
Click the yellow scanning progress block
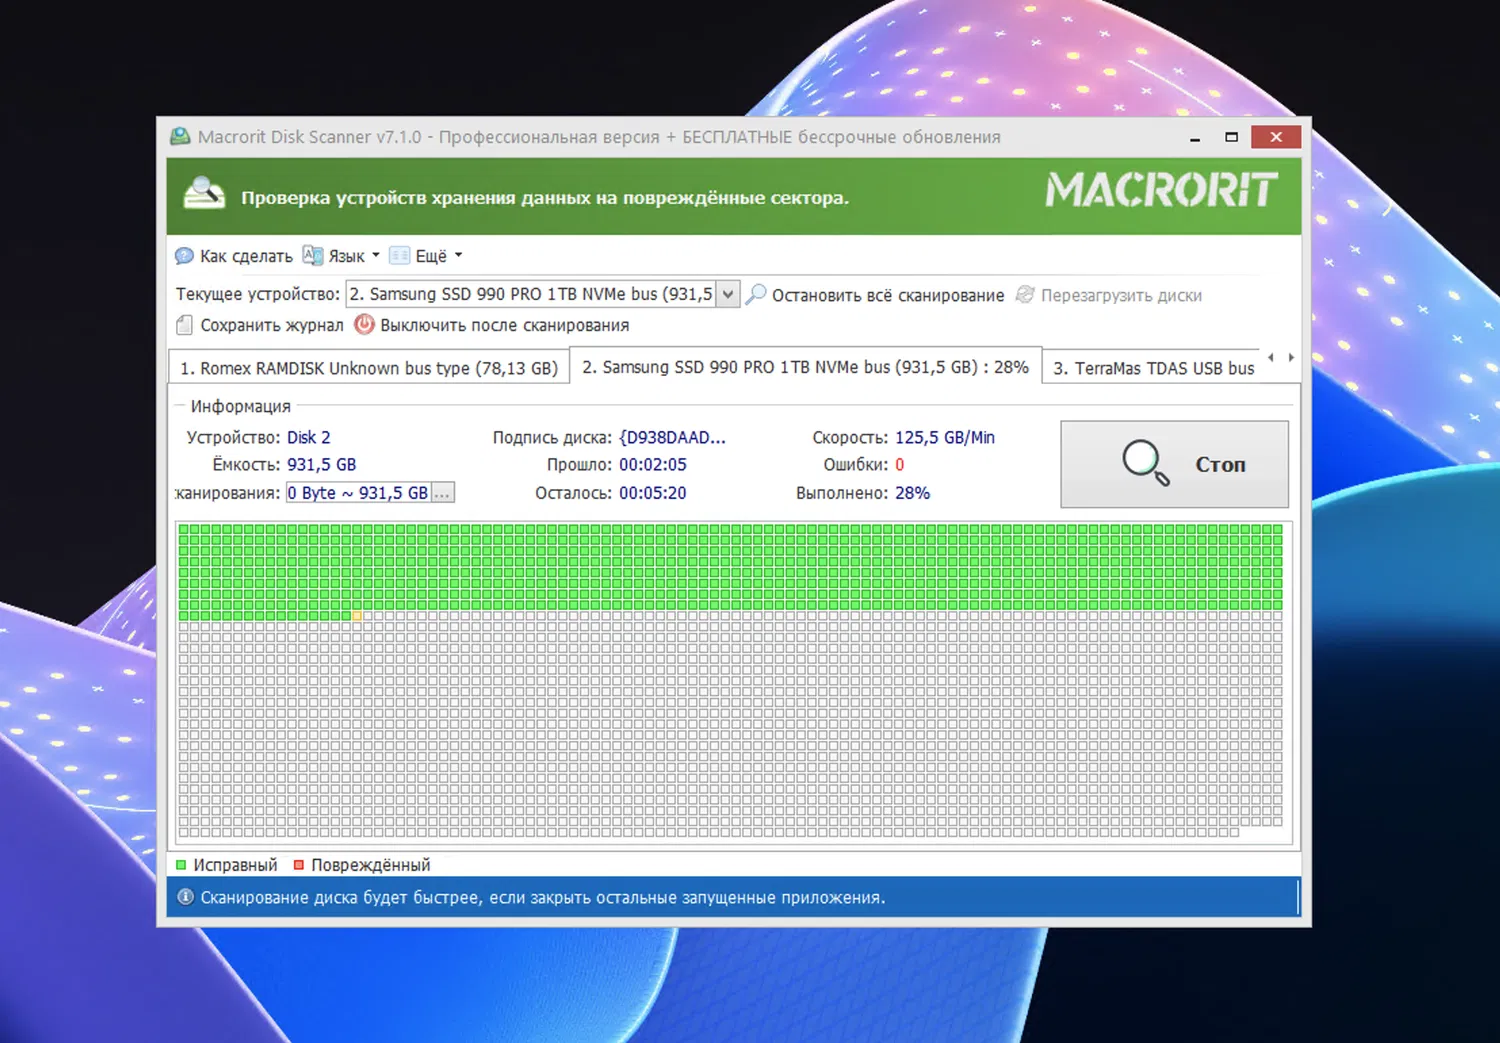357,616
